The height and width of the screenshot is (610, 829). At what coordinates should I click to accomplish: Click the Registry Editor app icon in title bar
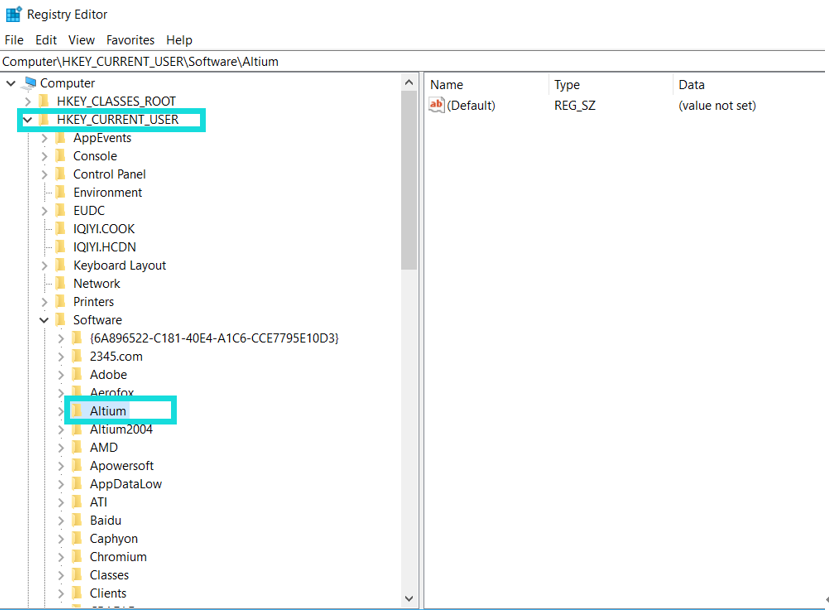[x=14, y=14]
